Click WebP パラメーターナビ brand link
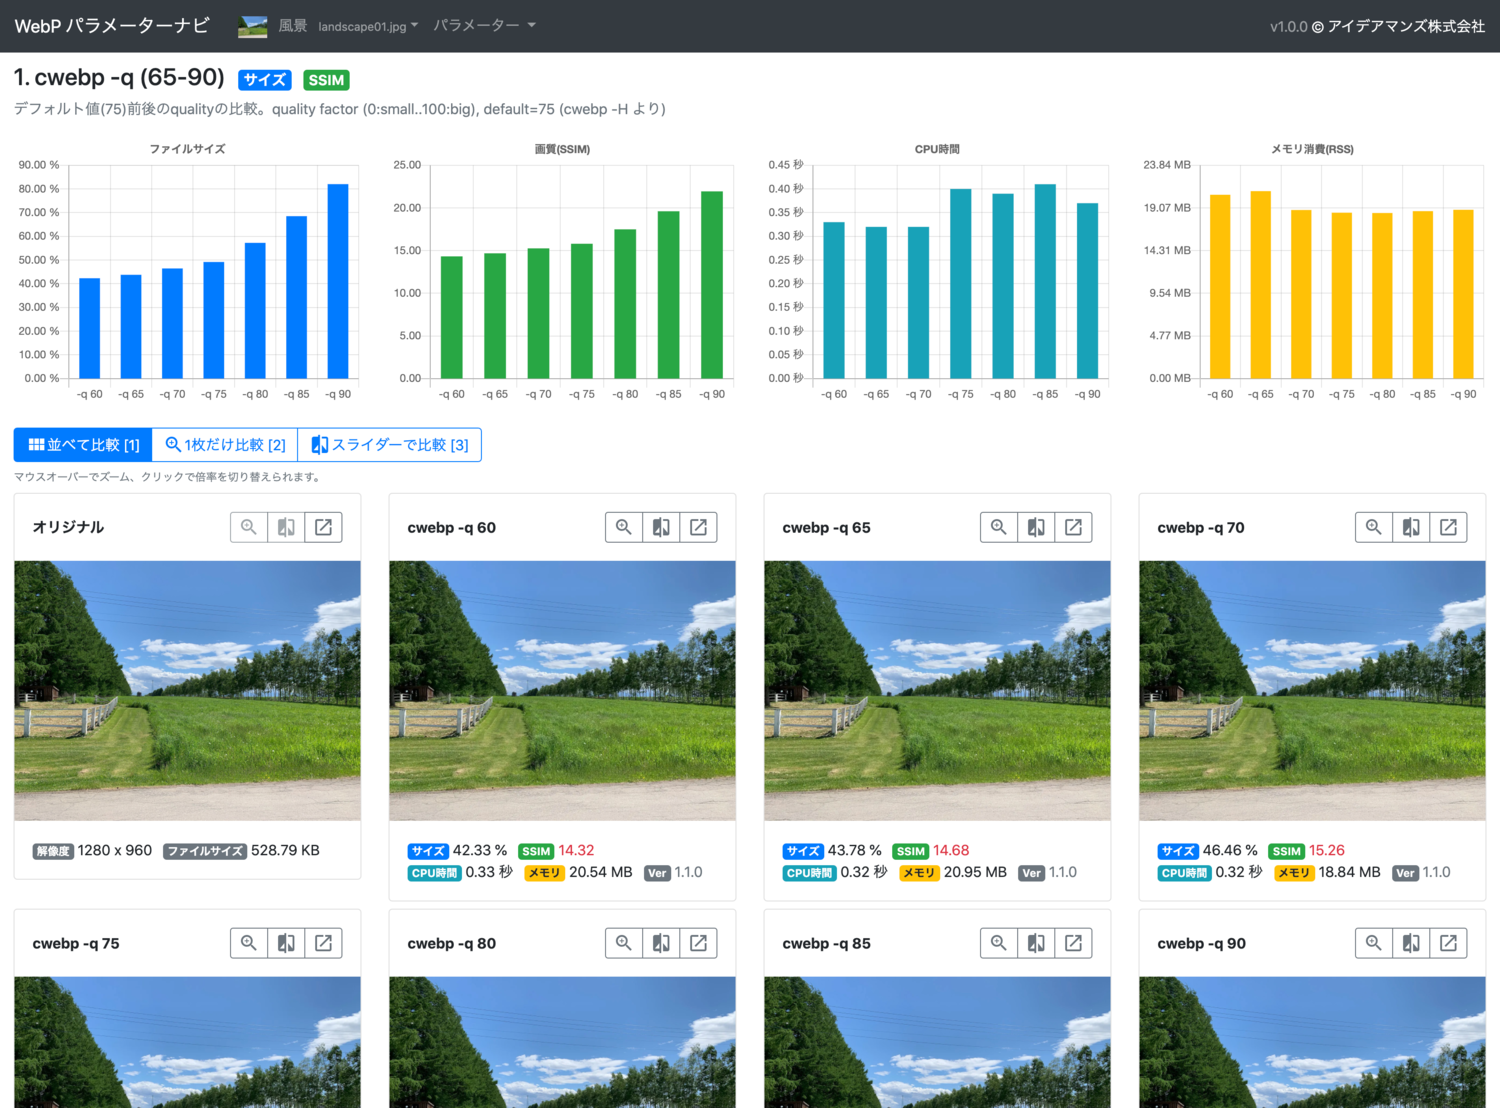This screenshot has width=1500, height=1108. [112, 26]
